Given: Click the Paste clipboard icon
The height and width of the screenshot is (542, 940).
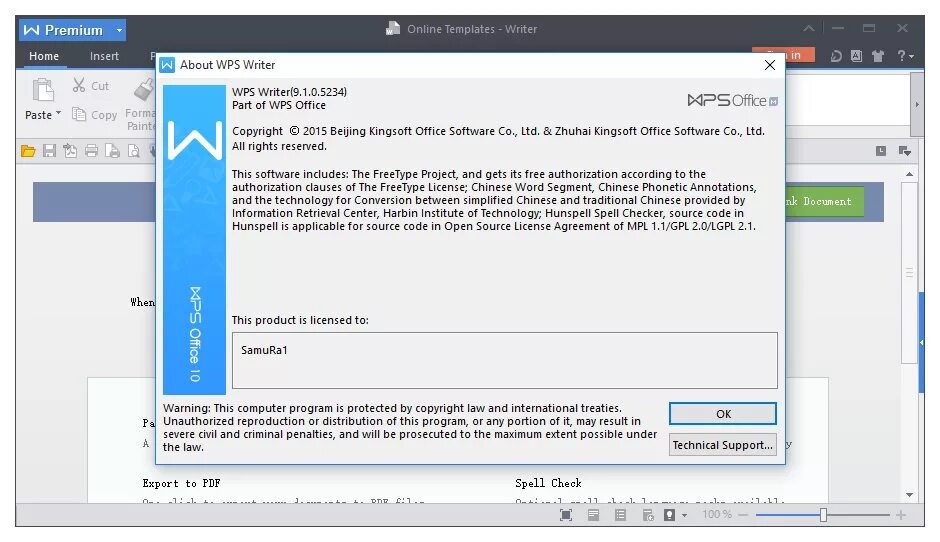Looking at the screenshot, I should pyautogui.click(x=43, y=90).
